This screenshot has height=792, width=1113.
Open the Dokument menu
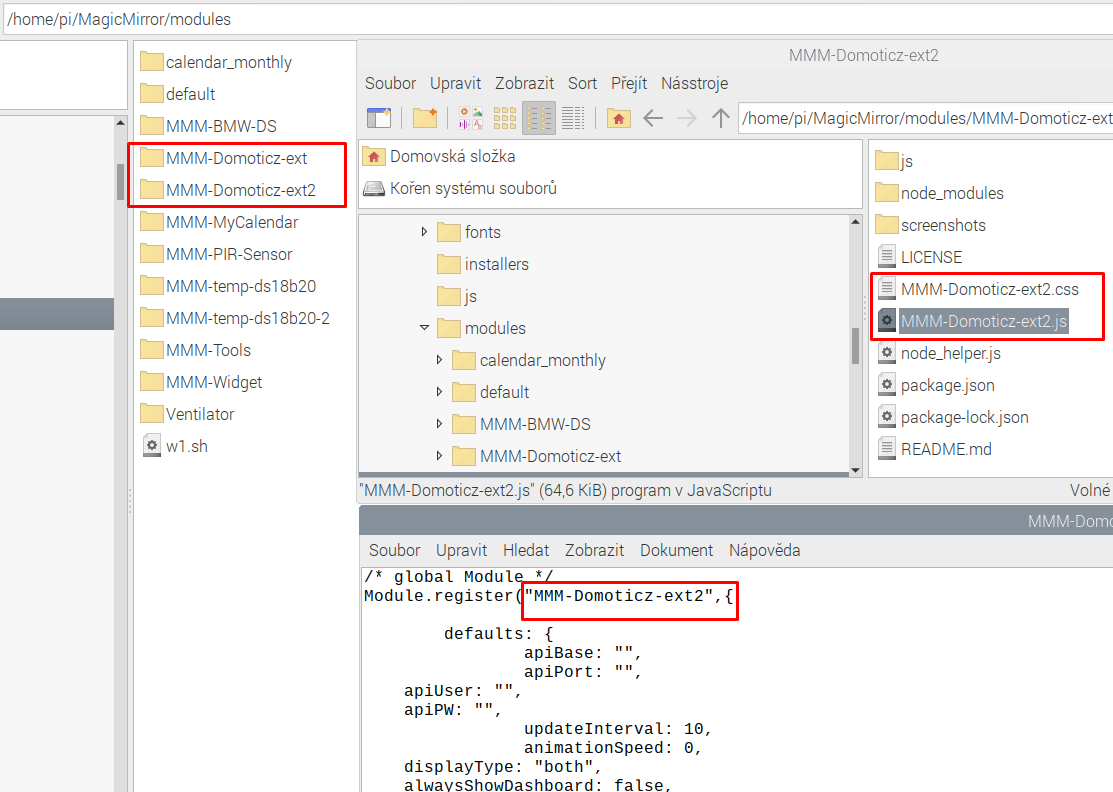[x=676, y=551]
